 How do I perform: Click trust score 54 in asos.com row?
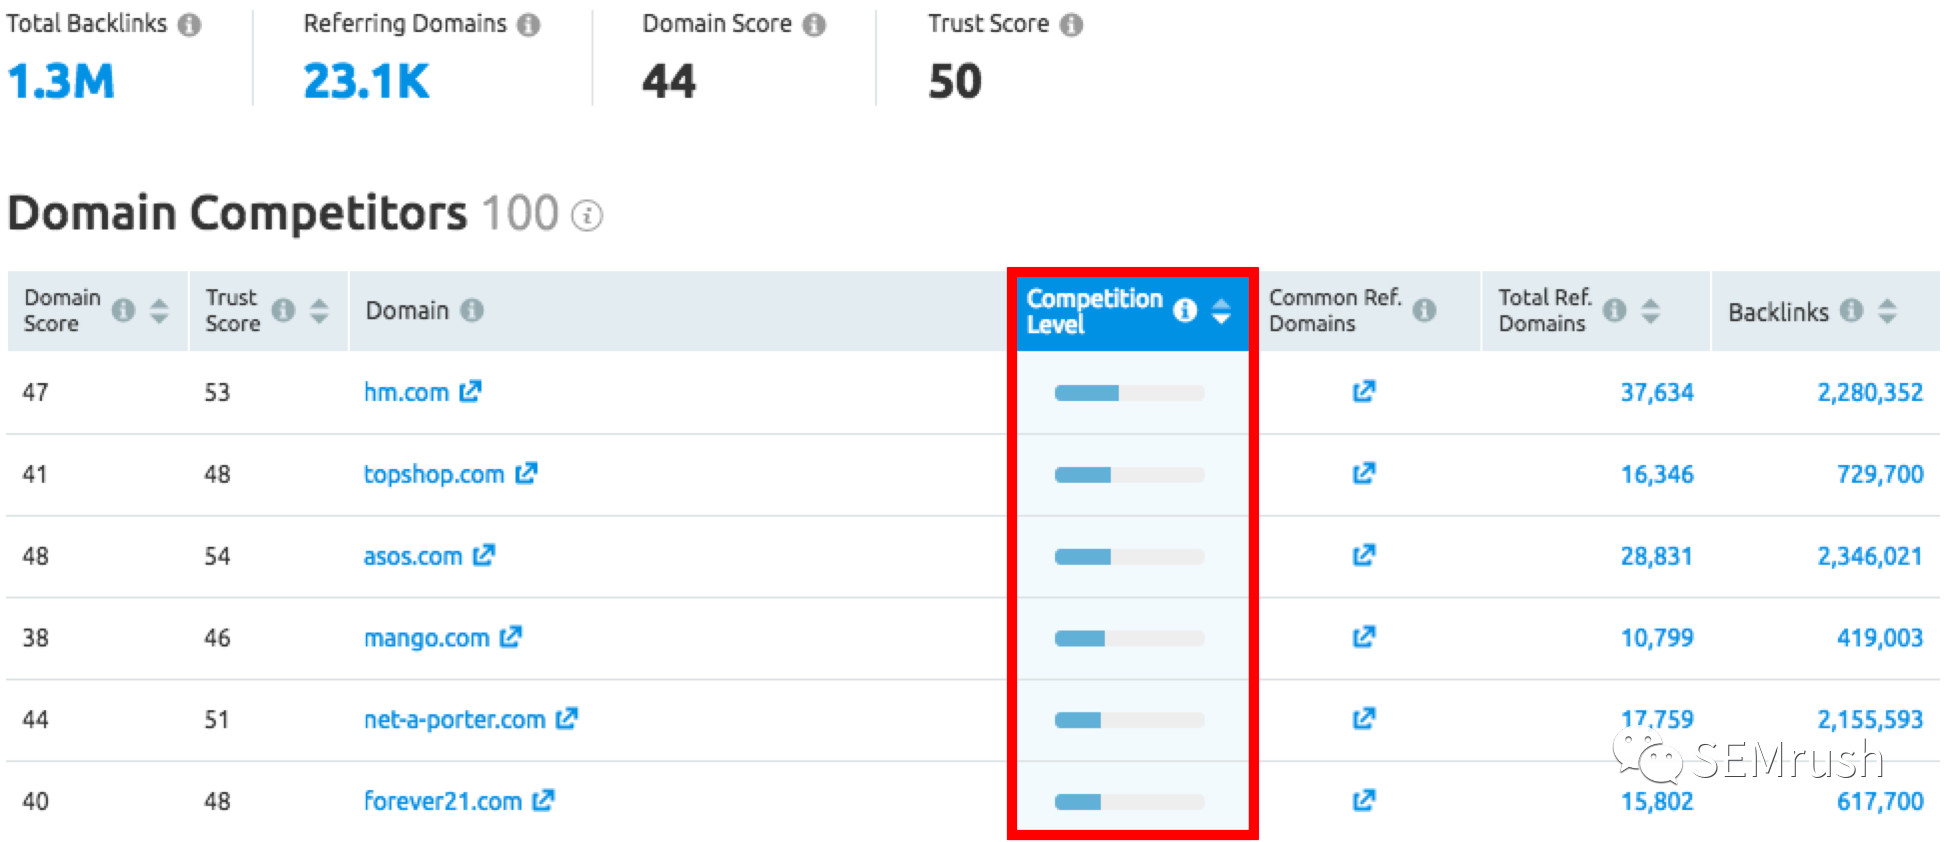pos(217,556)
